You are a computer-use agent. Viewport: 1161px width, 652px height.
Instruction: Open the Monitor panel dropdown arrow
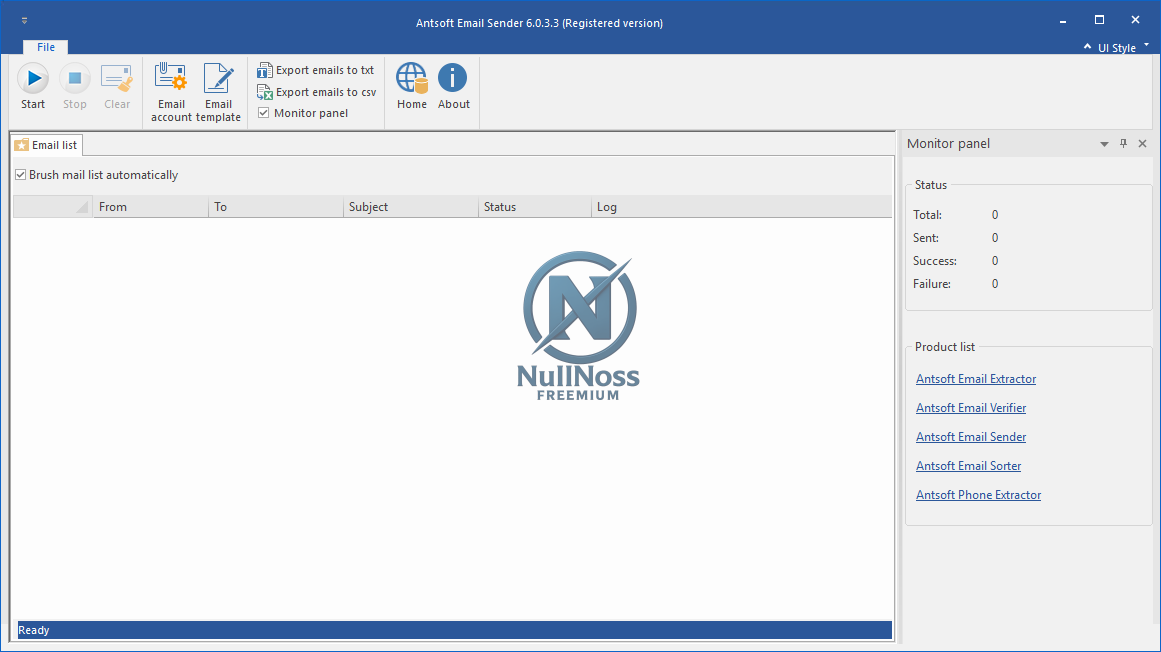1104,144
